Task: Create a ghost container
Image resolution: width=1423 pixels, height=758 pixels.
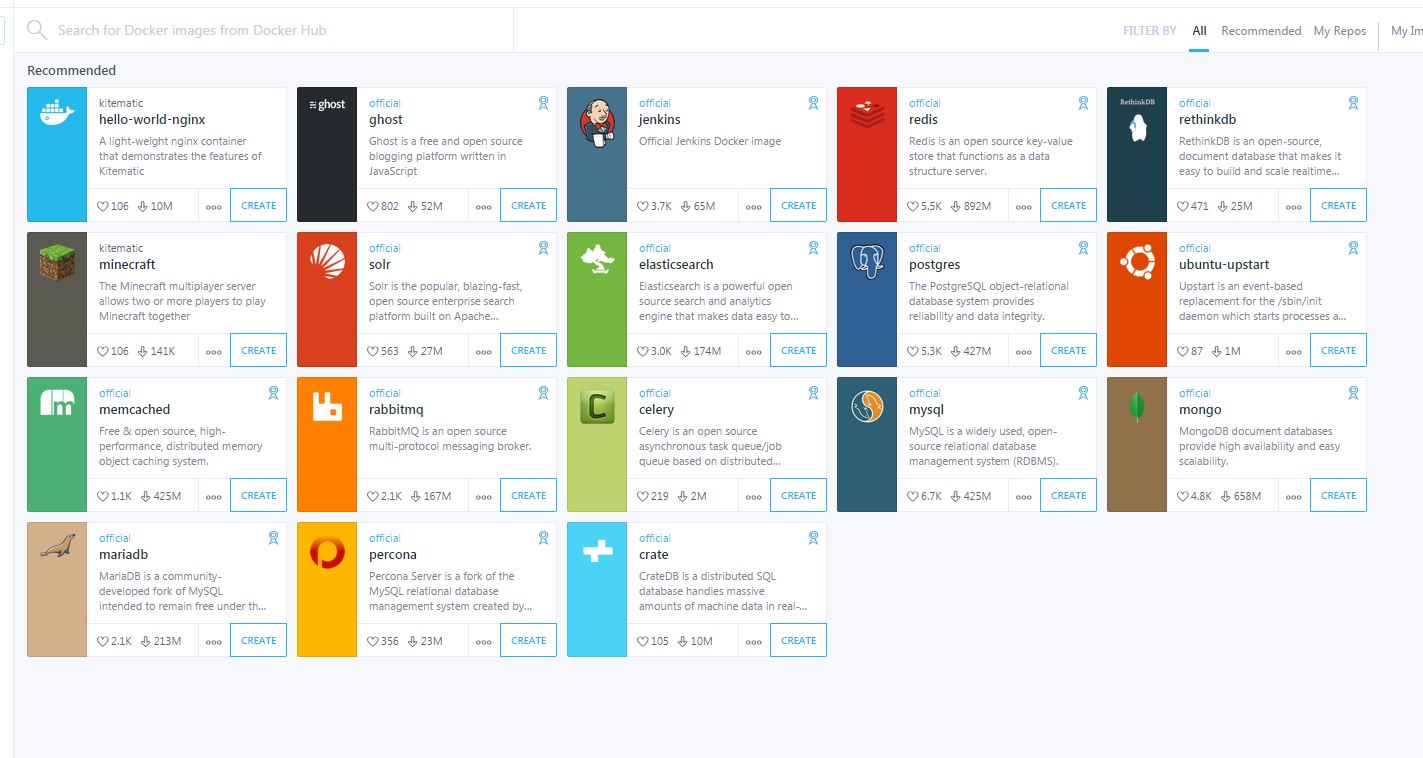Action: click(x=528, y=205)
